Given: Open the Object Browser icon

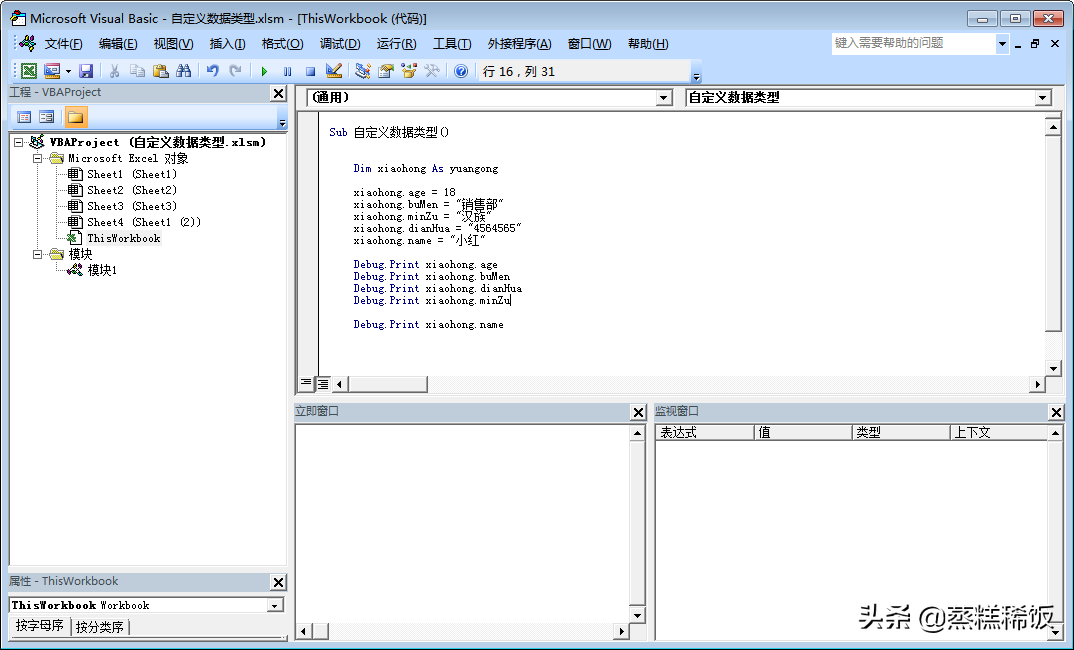Looking at the screenshot, I should (410, 70).
